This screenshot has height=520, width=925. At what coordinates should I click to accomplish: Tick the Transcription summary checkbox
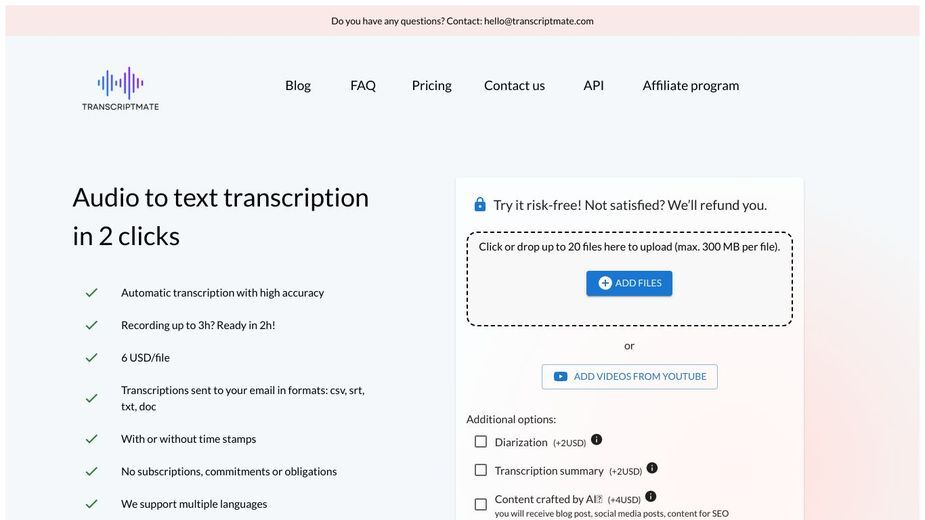481,470
